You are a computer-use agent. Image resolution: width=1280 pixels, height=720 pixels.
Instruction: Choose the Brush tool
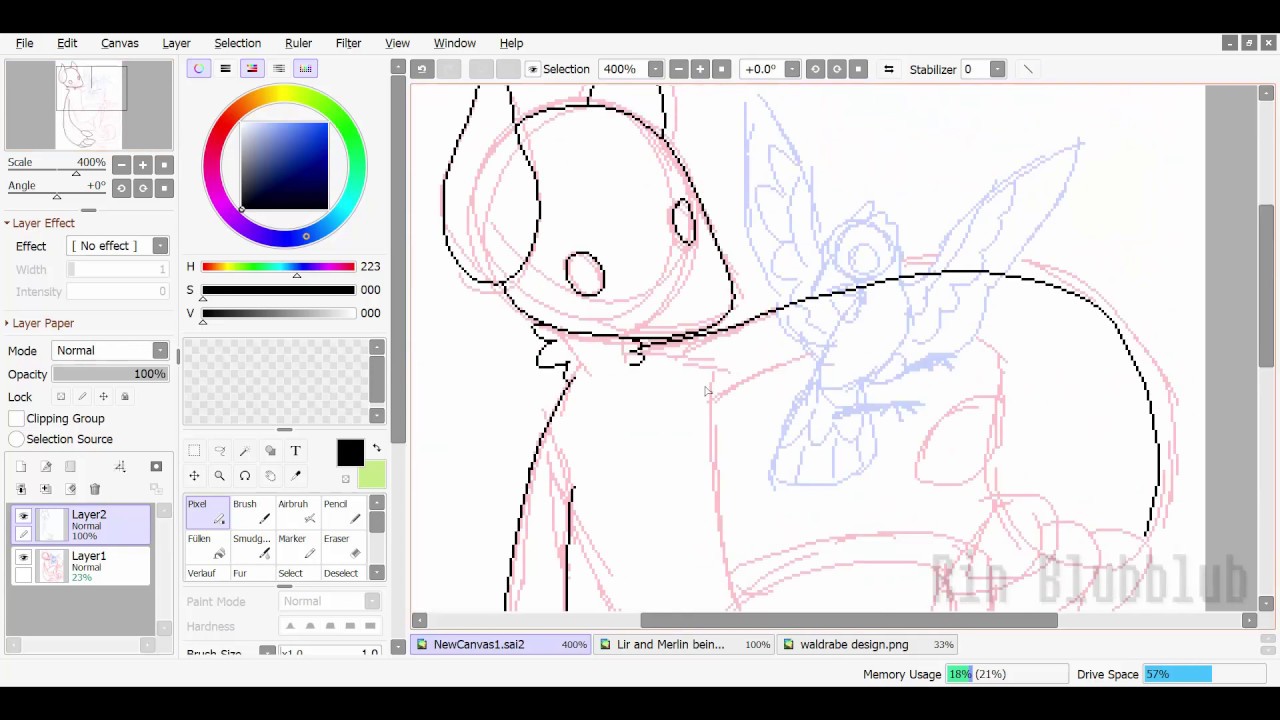(252, 512)
